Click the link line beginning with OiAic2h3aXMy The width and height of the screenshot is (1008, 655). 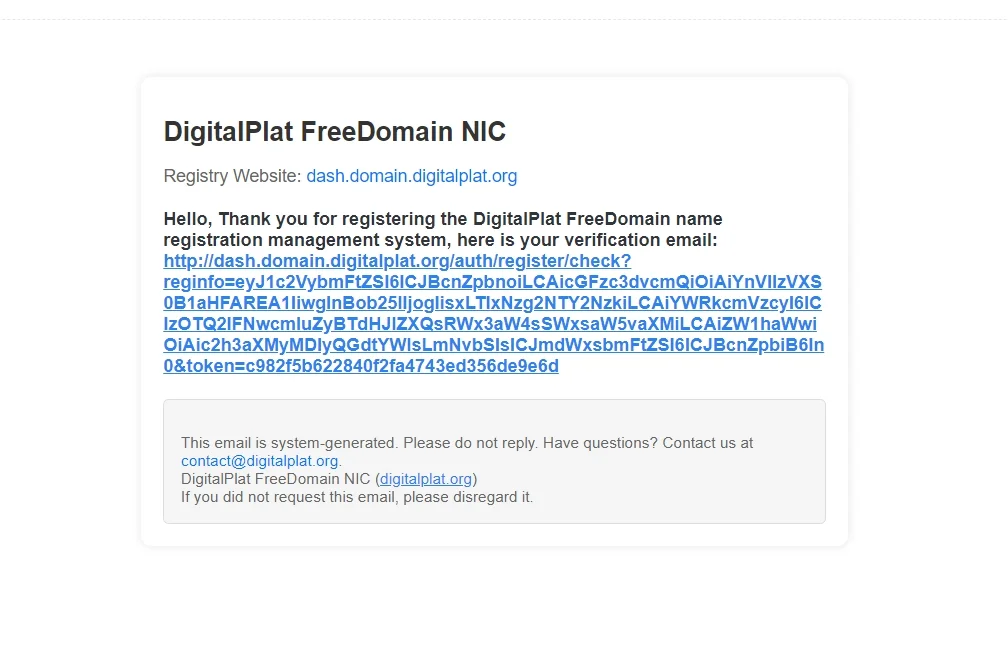[494, 345]
